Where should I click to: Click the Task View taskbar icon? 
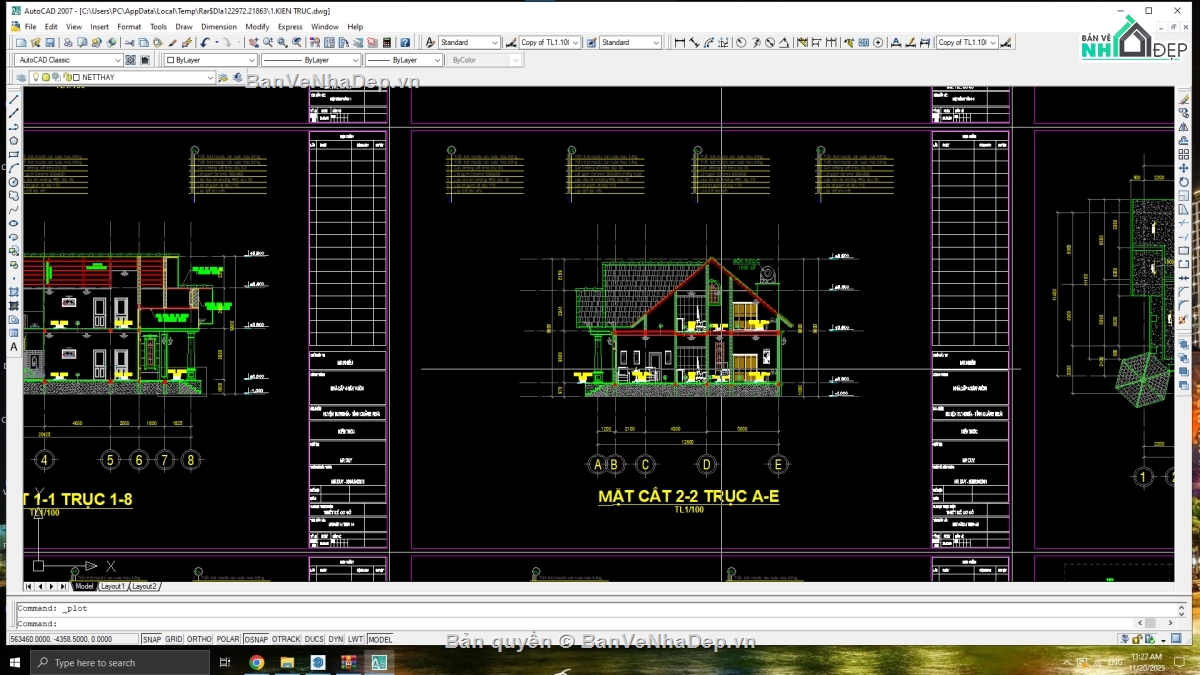point(225,662)
